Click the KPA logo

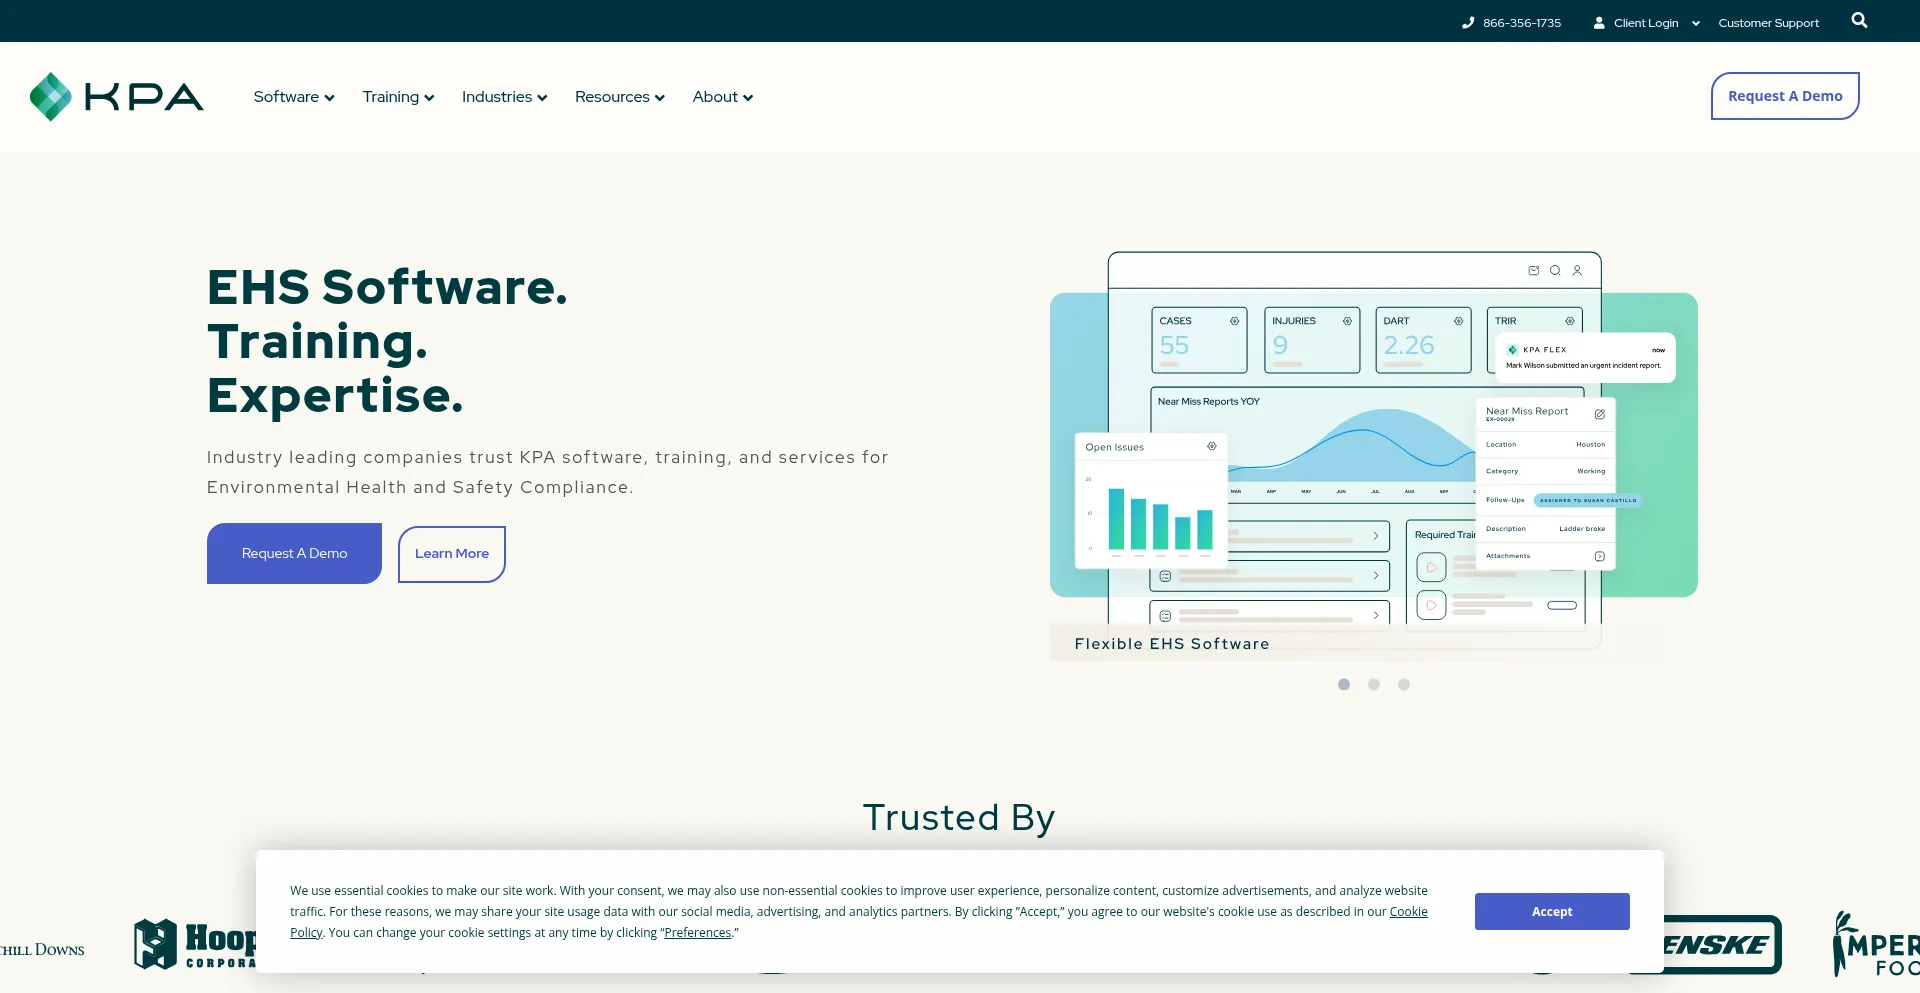[116, 97]
